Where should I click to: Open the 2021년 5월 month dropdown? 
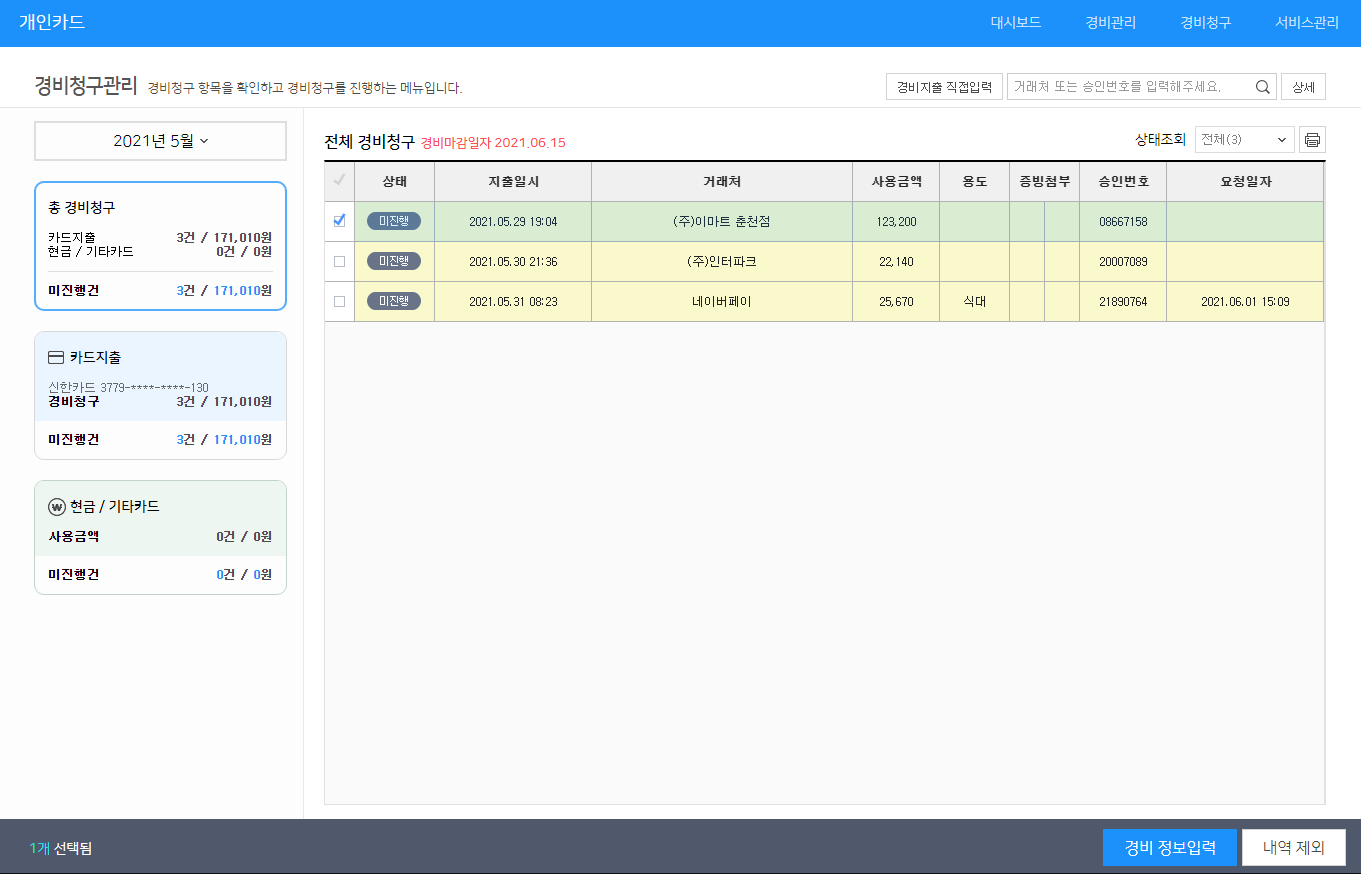pos(160,141)
